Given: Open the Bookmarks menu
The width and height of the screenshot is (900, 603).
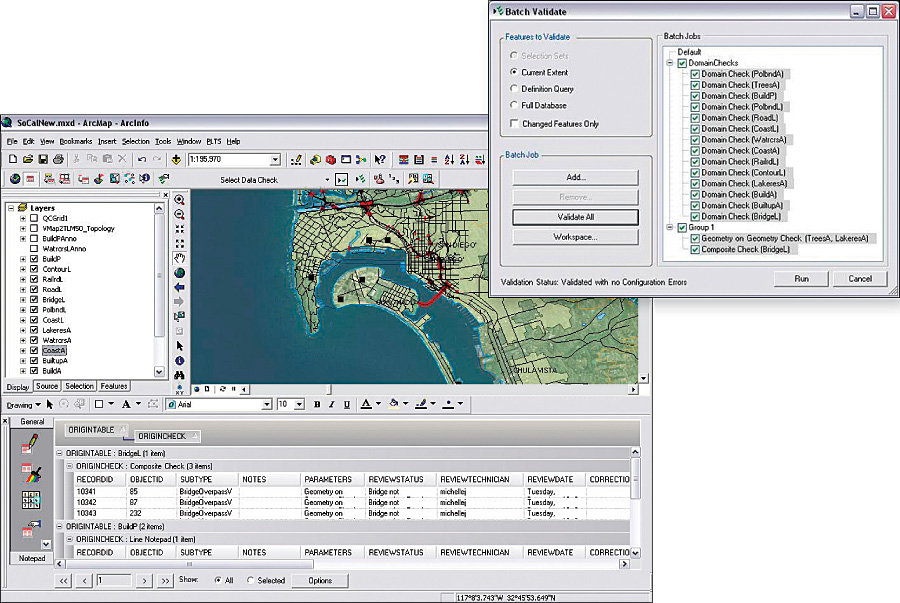Looking at the screenshot, I should (75, 142).
